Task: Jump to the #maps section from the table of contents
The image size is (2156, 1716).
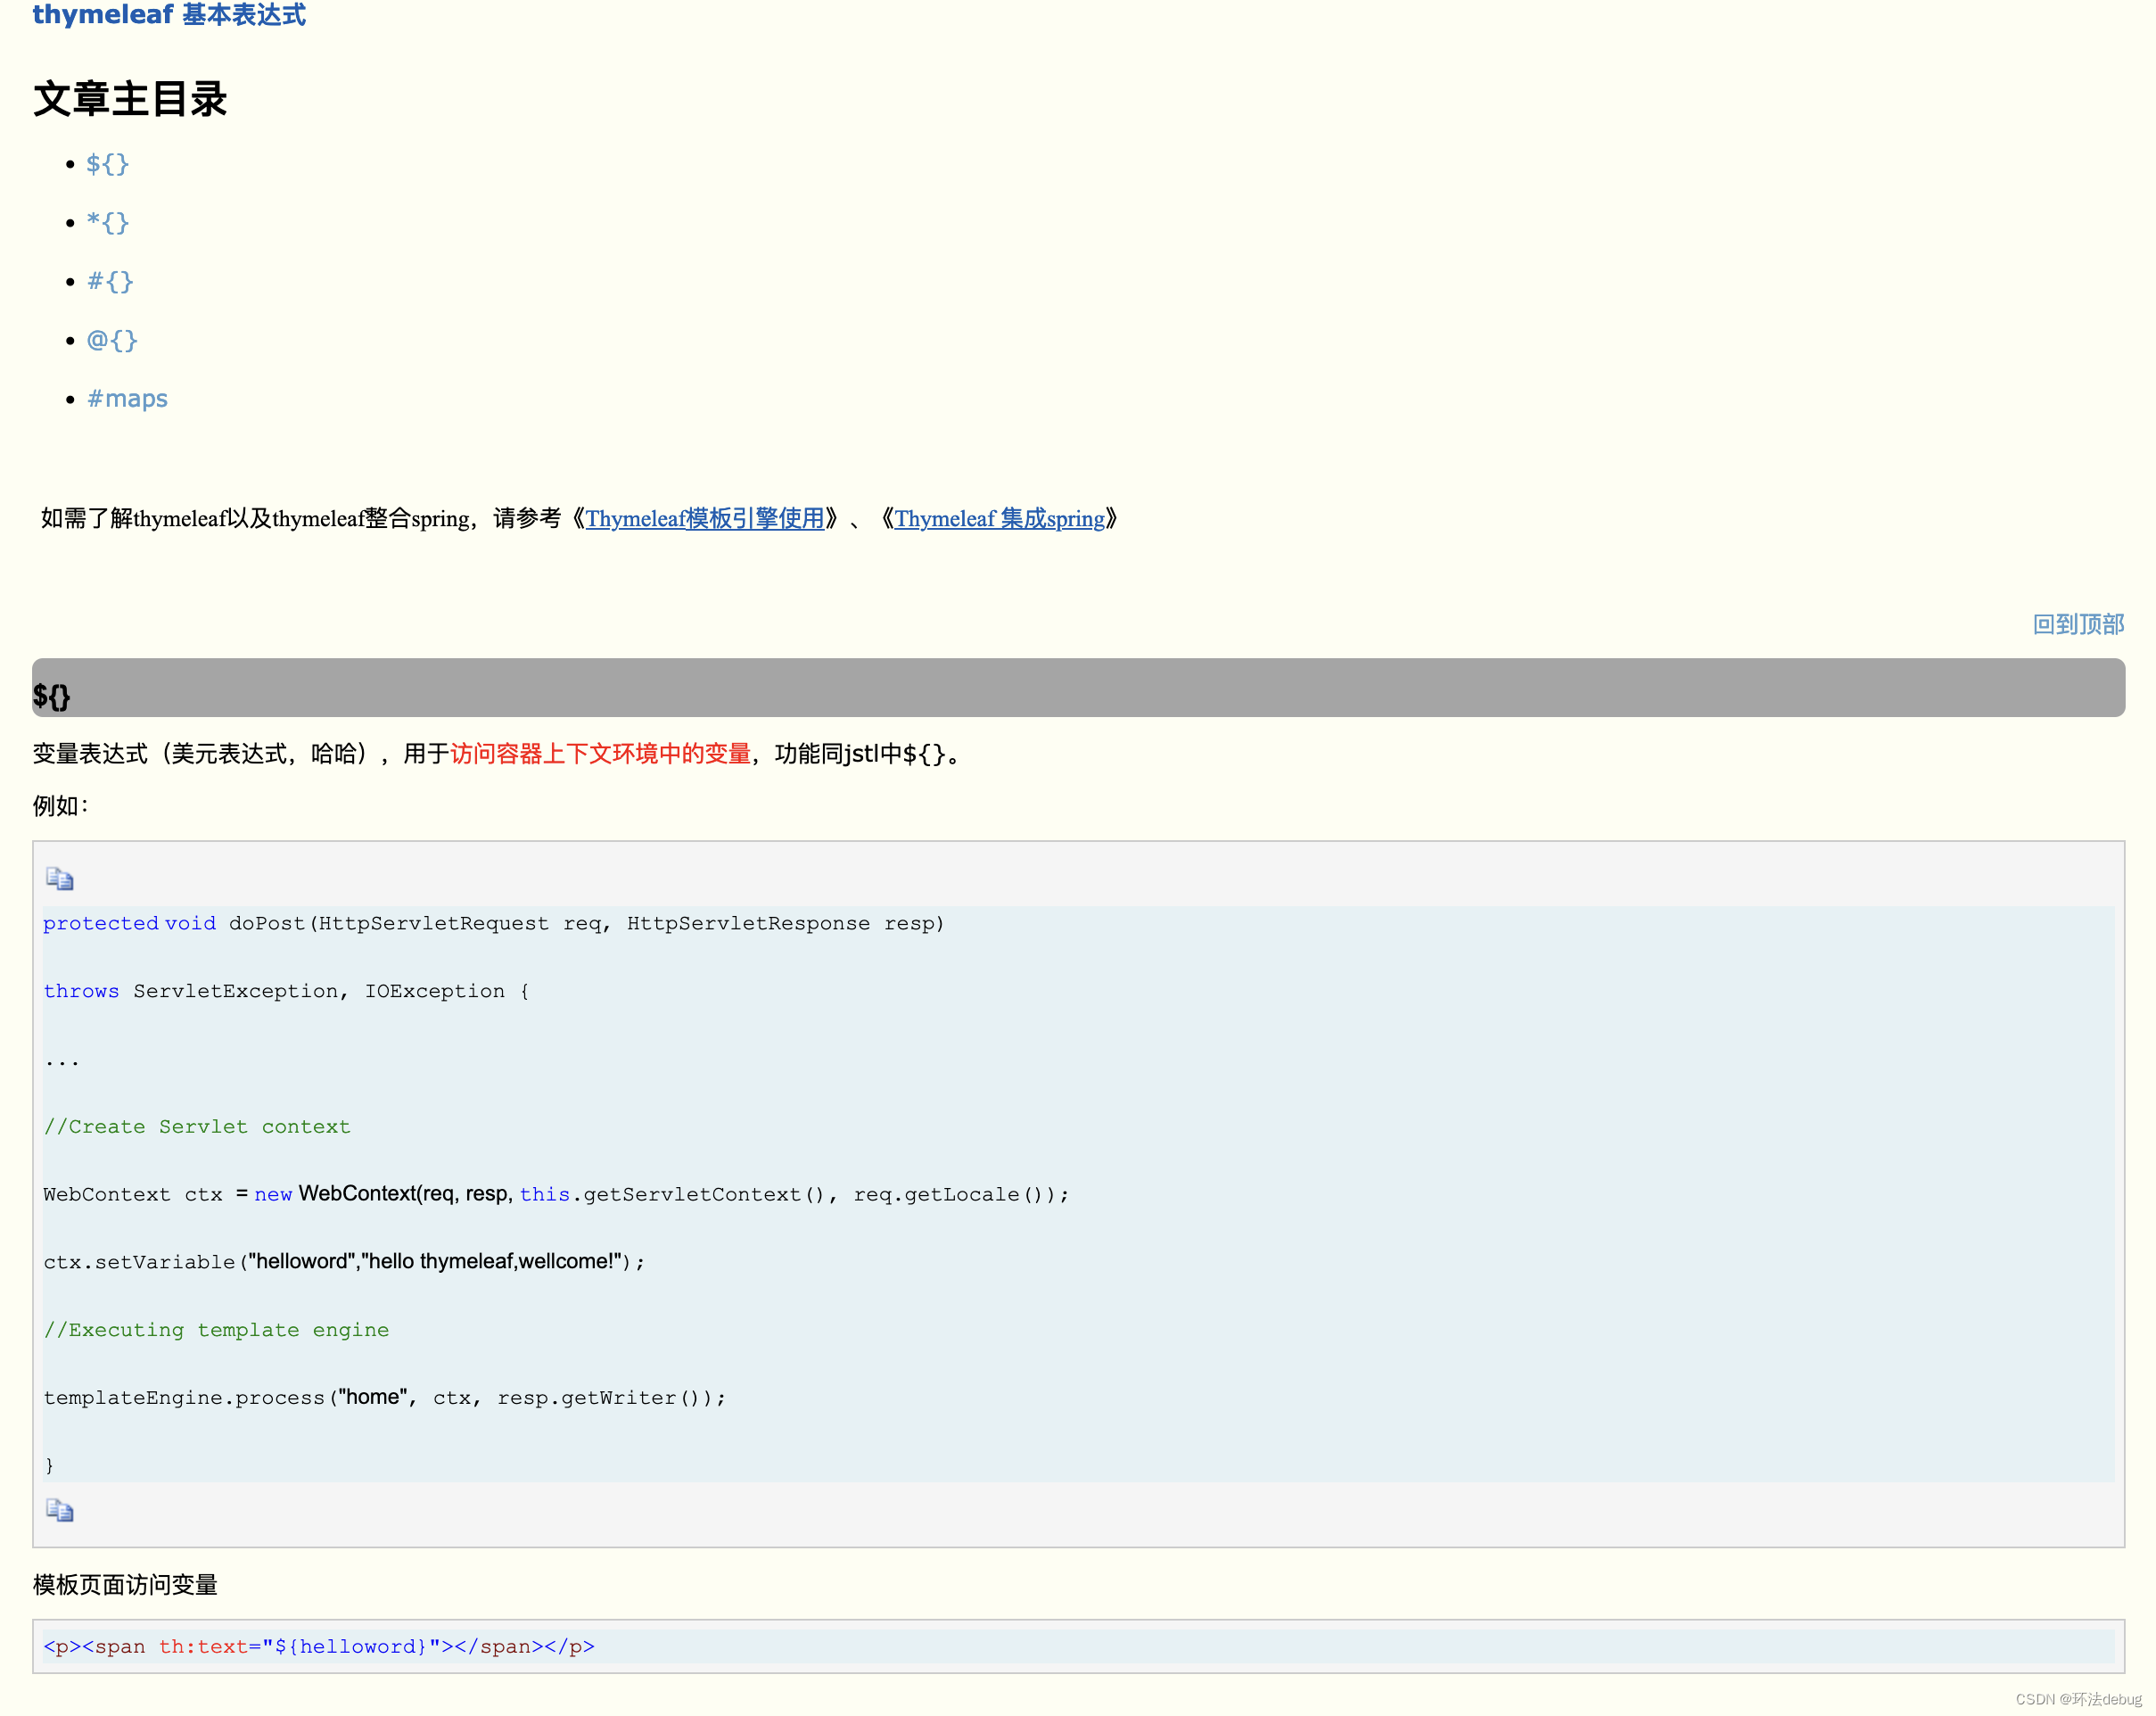Action: pyautogui.click(x=127, y=399)
